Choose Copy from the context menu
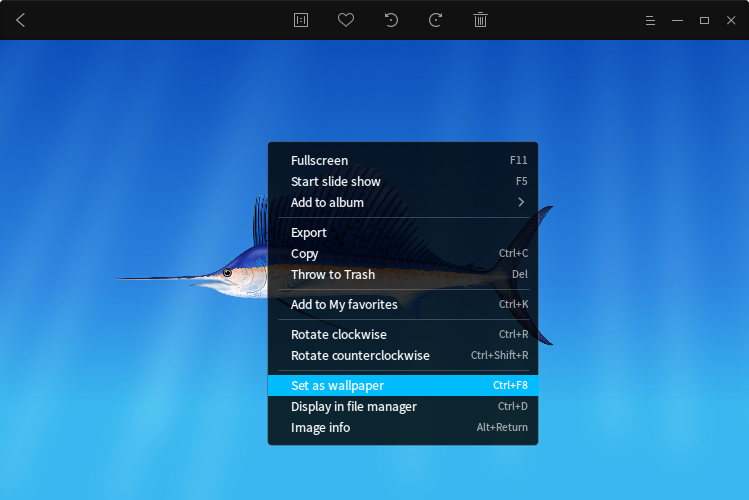 [x=403, y=254]
